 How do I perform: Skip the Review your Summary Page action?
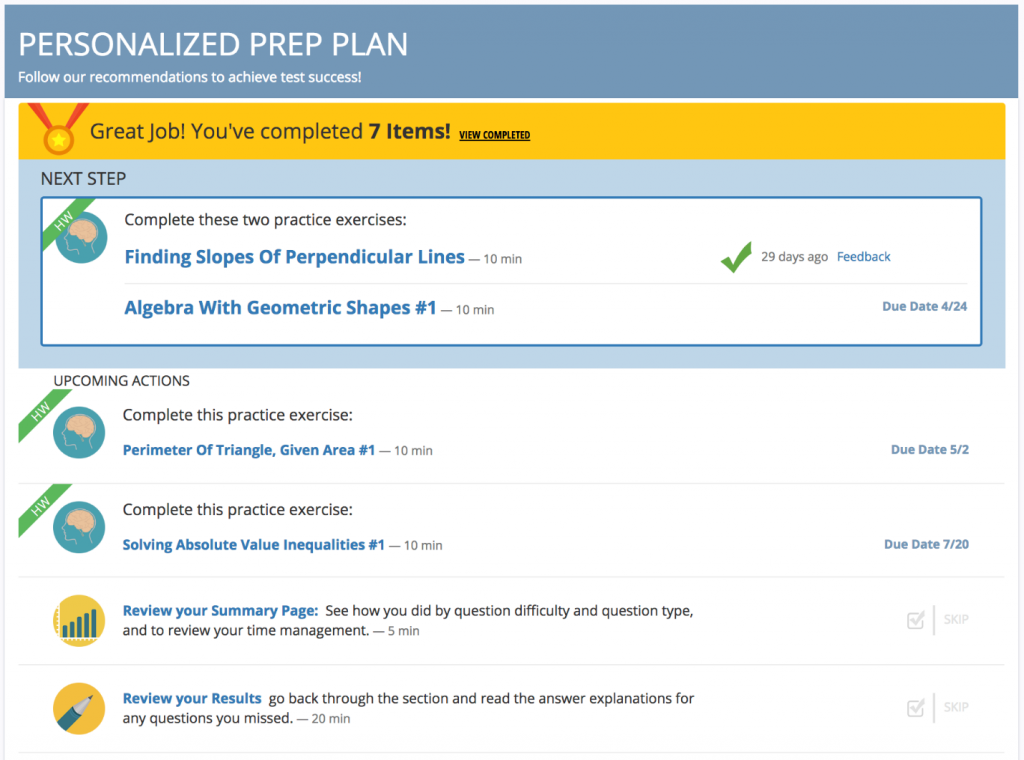tap(956, 620)
